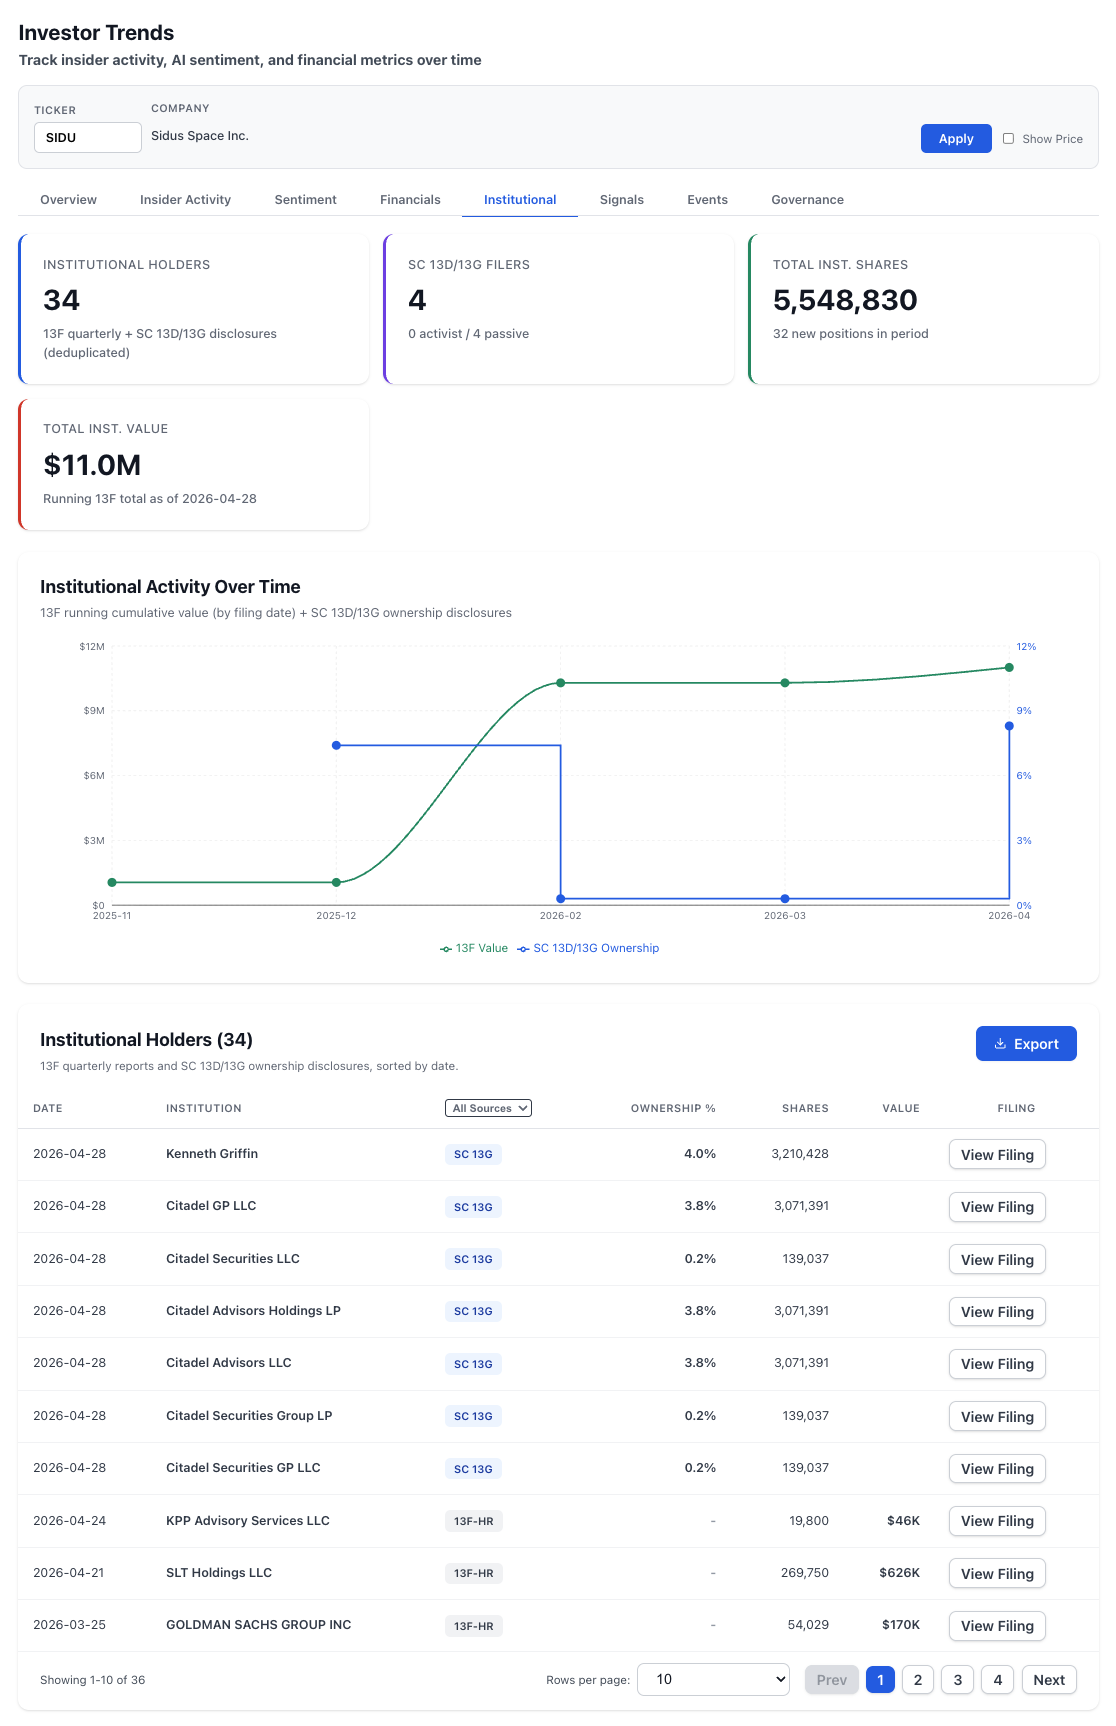The width and height of the screenshot is (1116, 1726).
Task: Click the $626K value for SLT Holdings
Action: coord(900,1573)
